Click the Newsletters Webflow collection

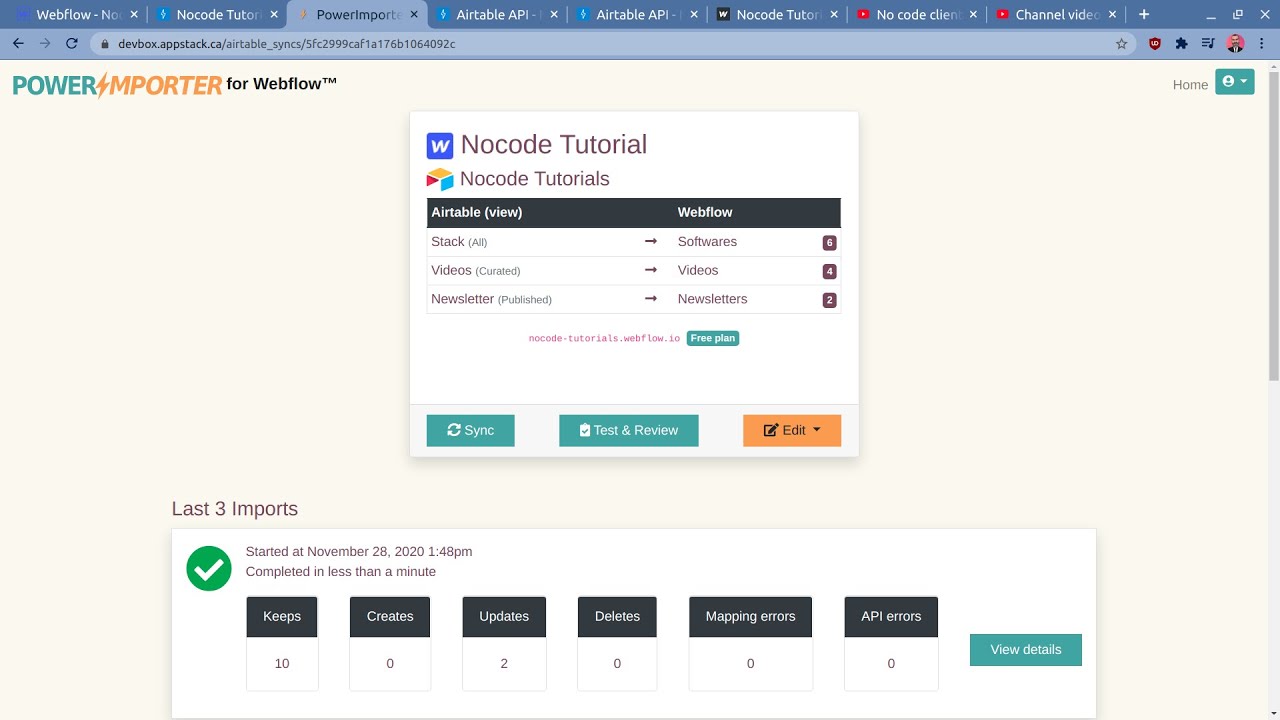712,299
